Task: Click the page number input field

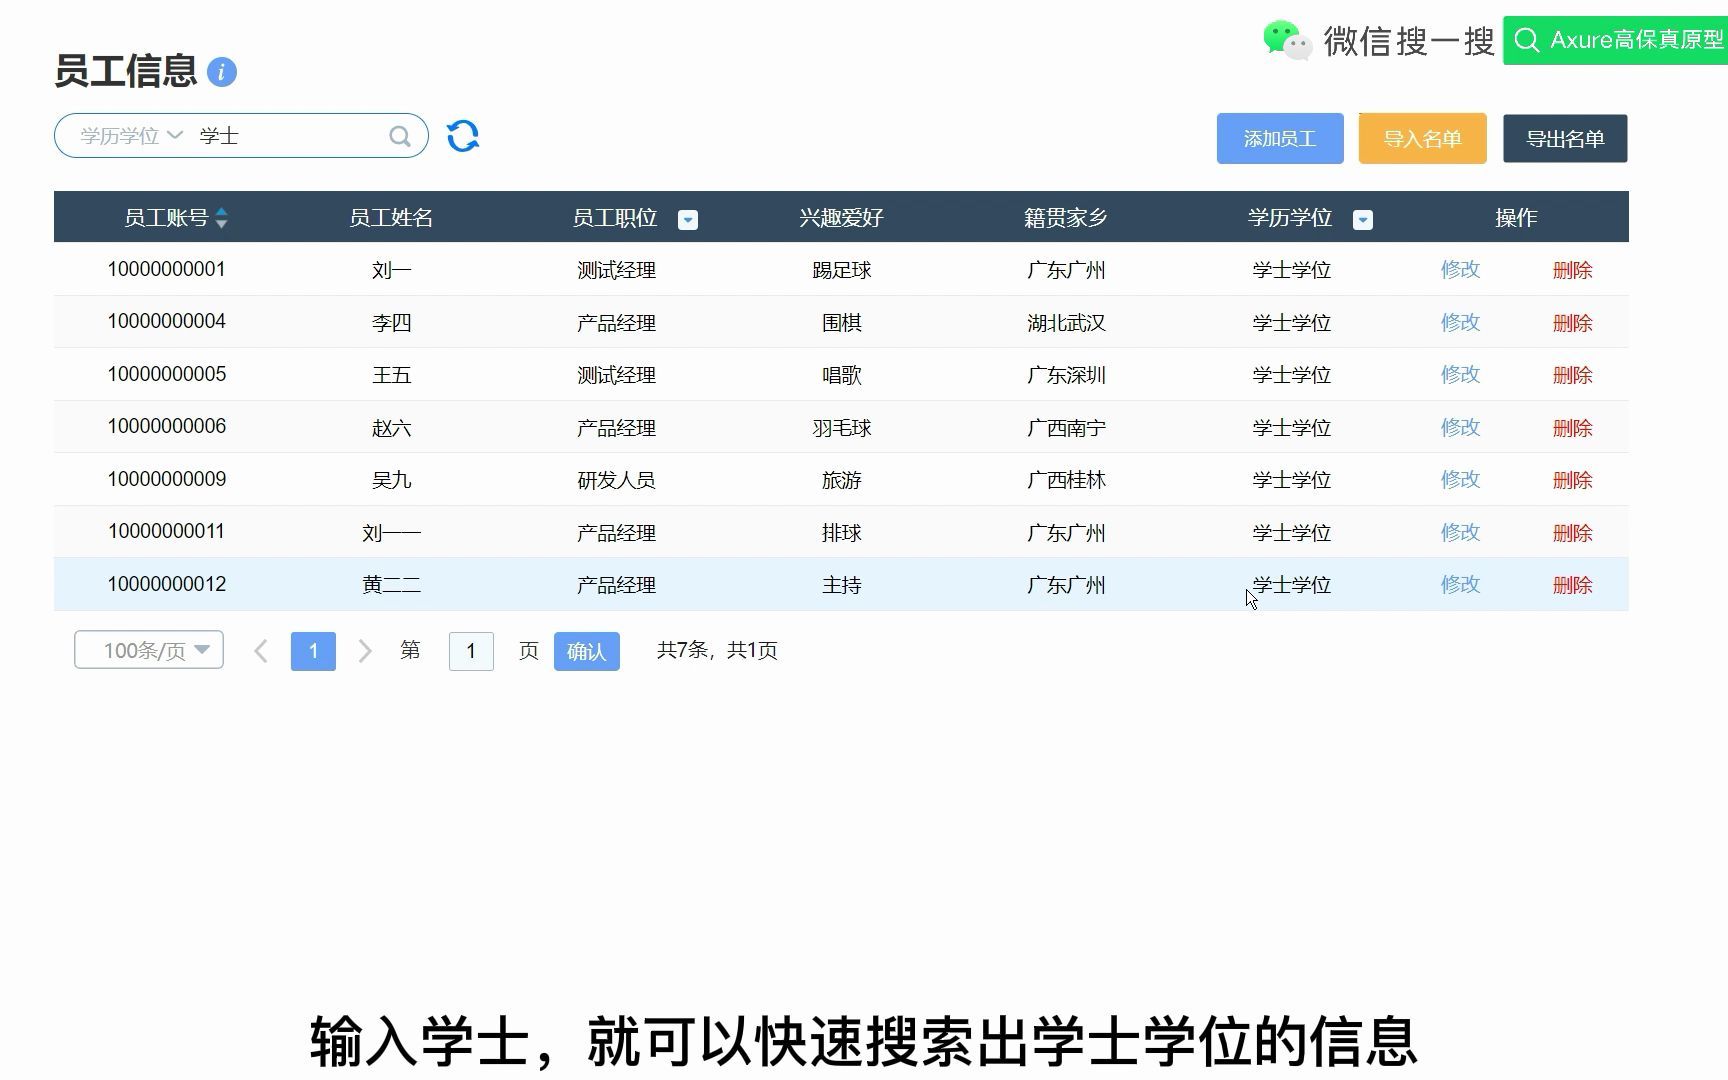Action: (471, 651)
